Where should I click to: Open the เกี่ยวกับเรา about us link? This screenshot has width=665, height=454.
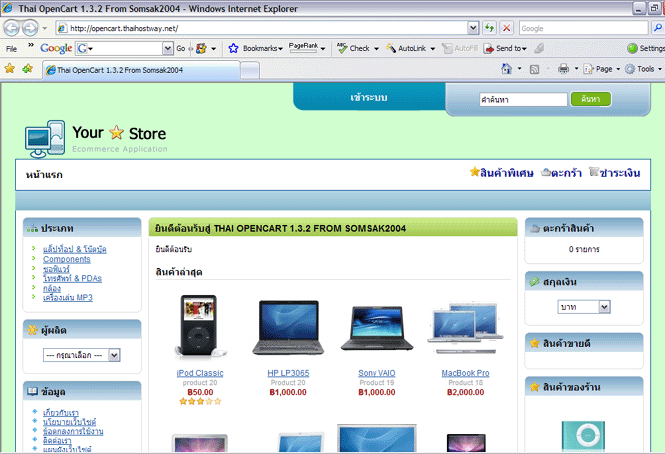click(61, 412)
